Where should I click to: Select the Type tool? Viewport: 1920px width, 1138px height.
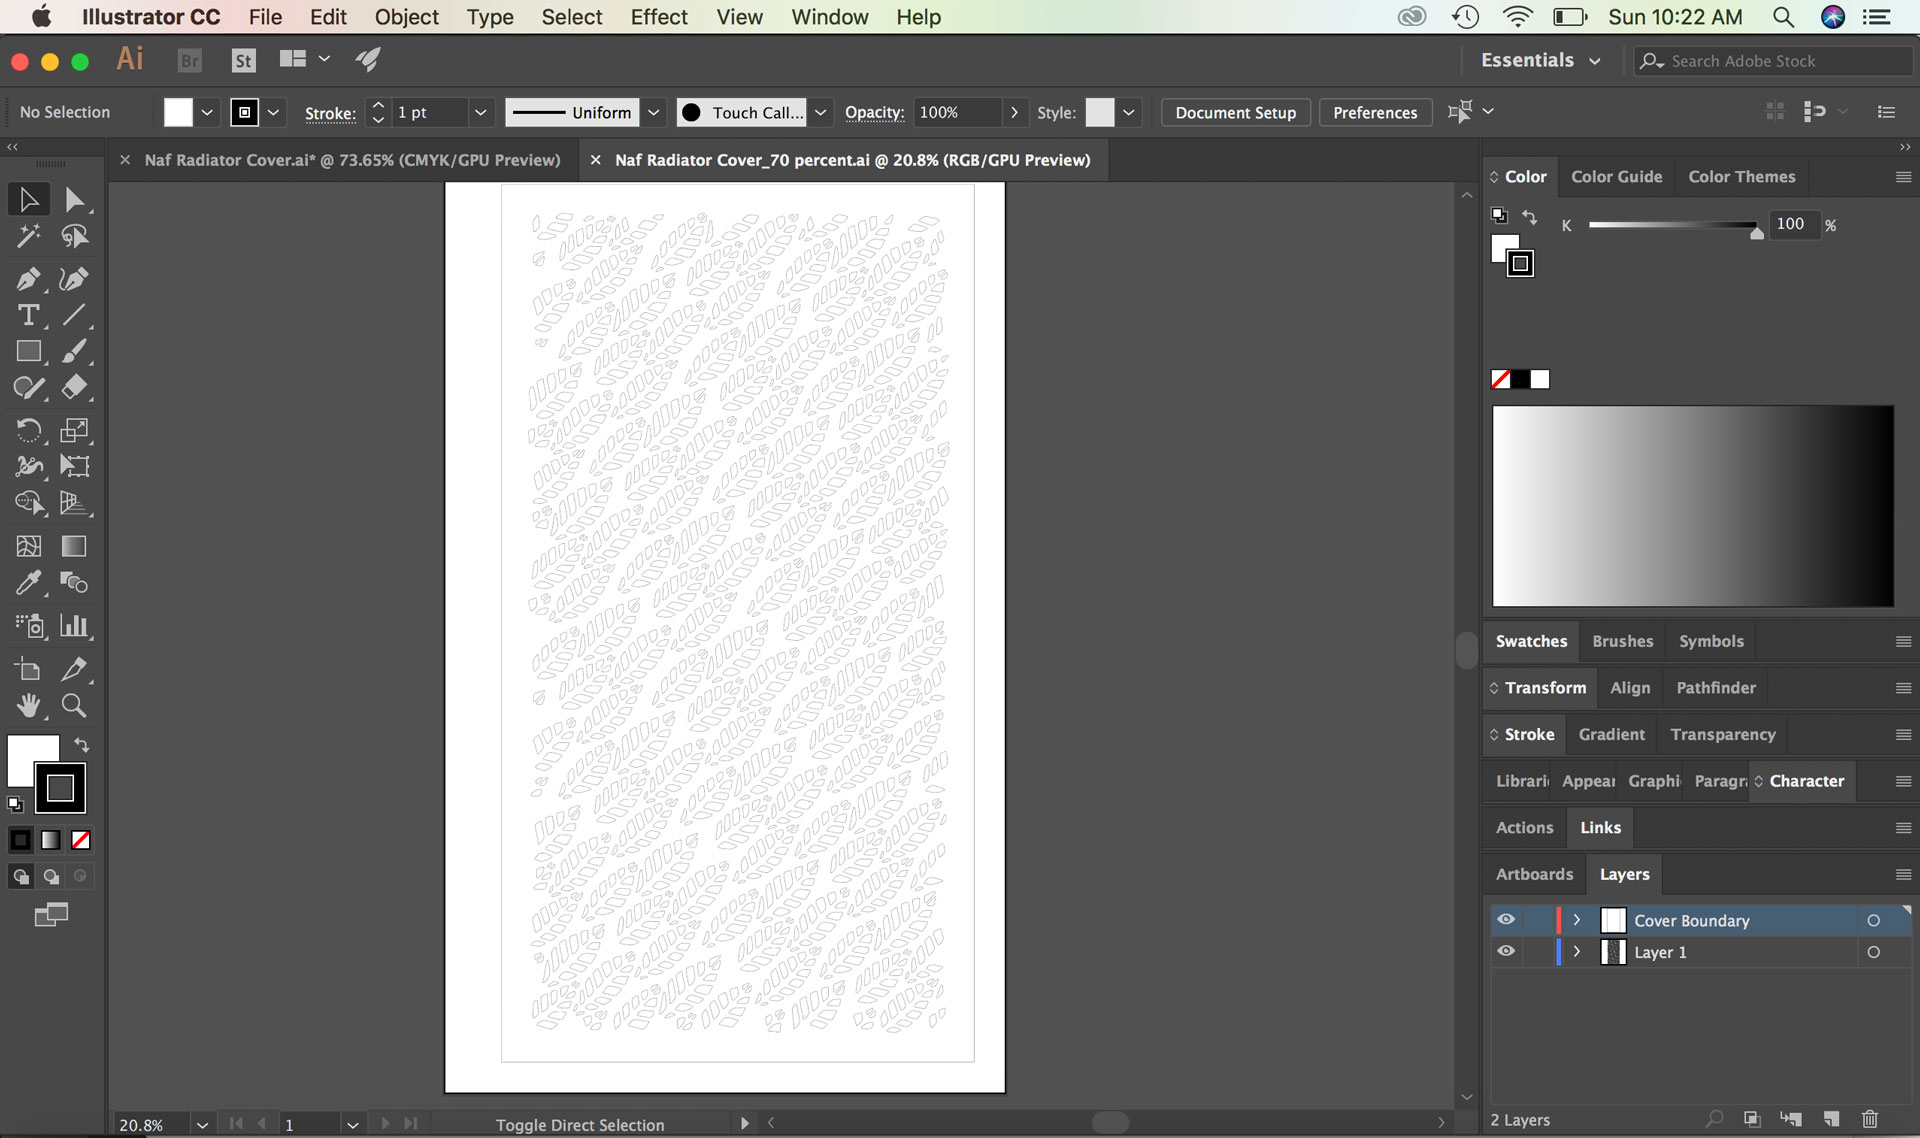coord(28,315)
